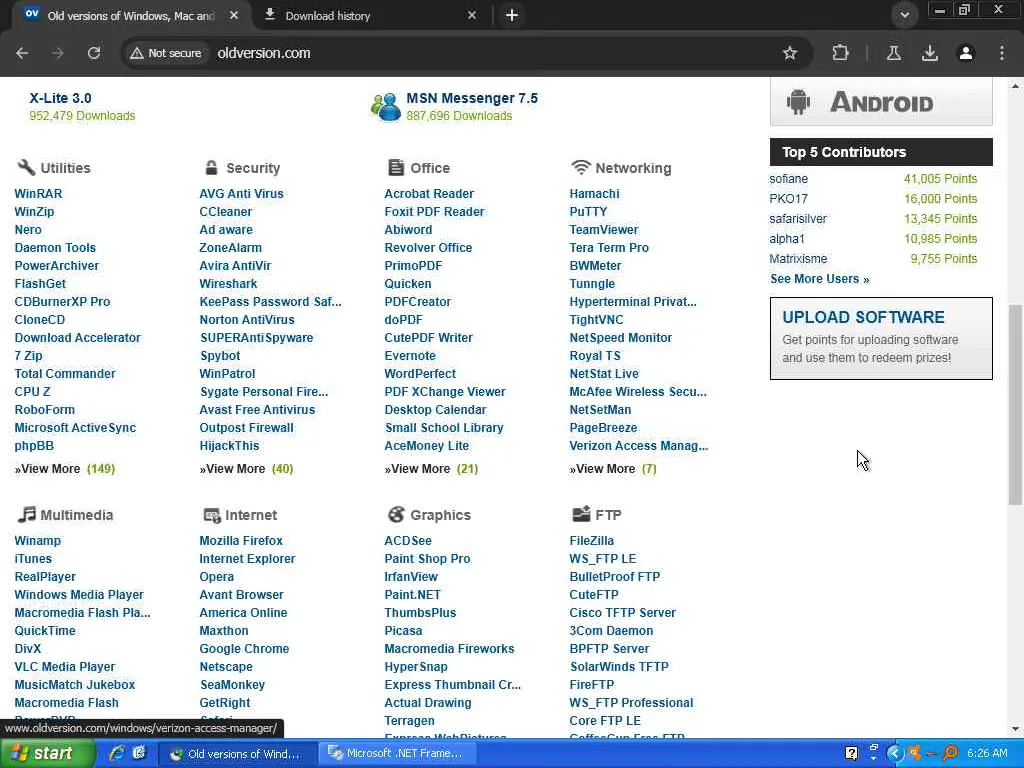
Task: Click the Upload Software banner
Action: (881, 338)
